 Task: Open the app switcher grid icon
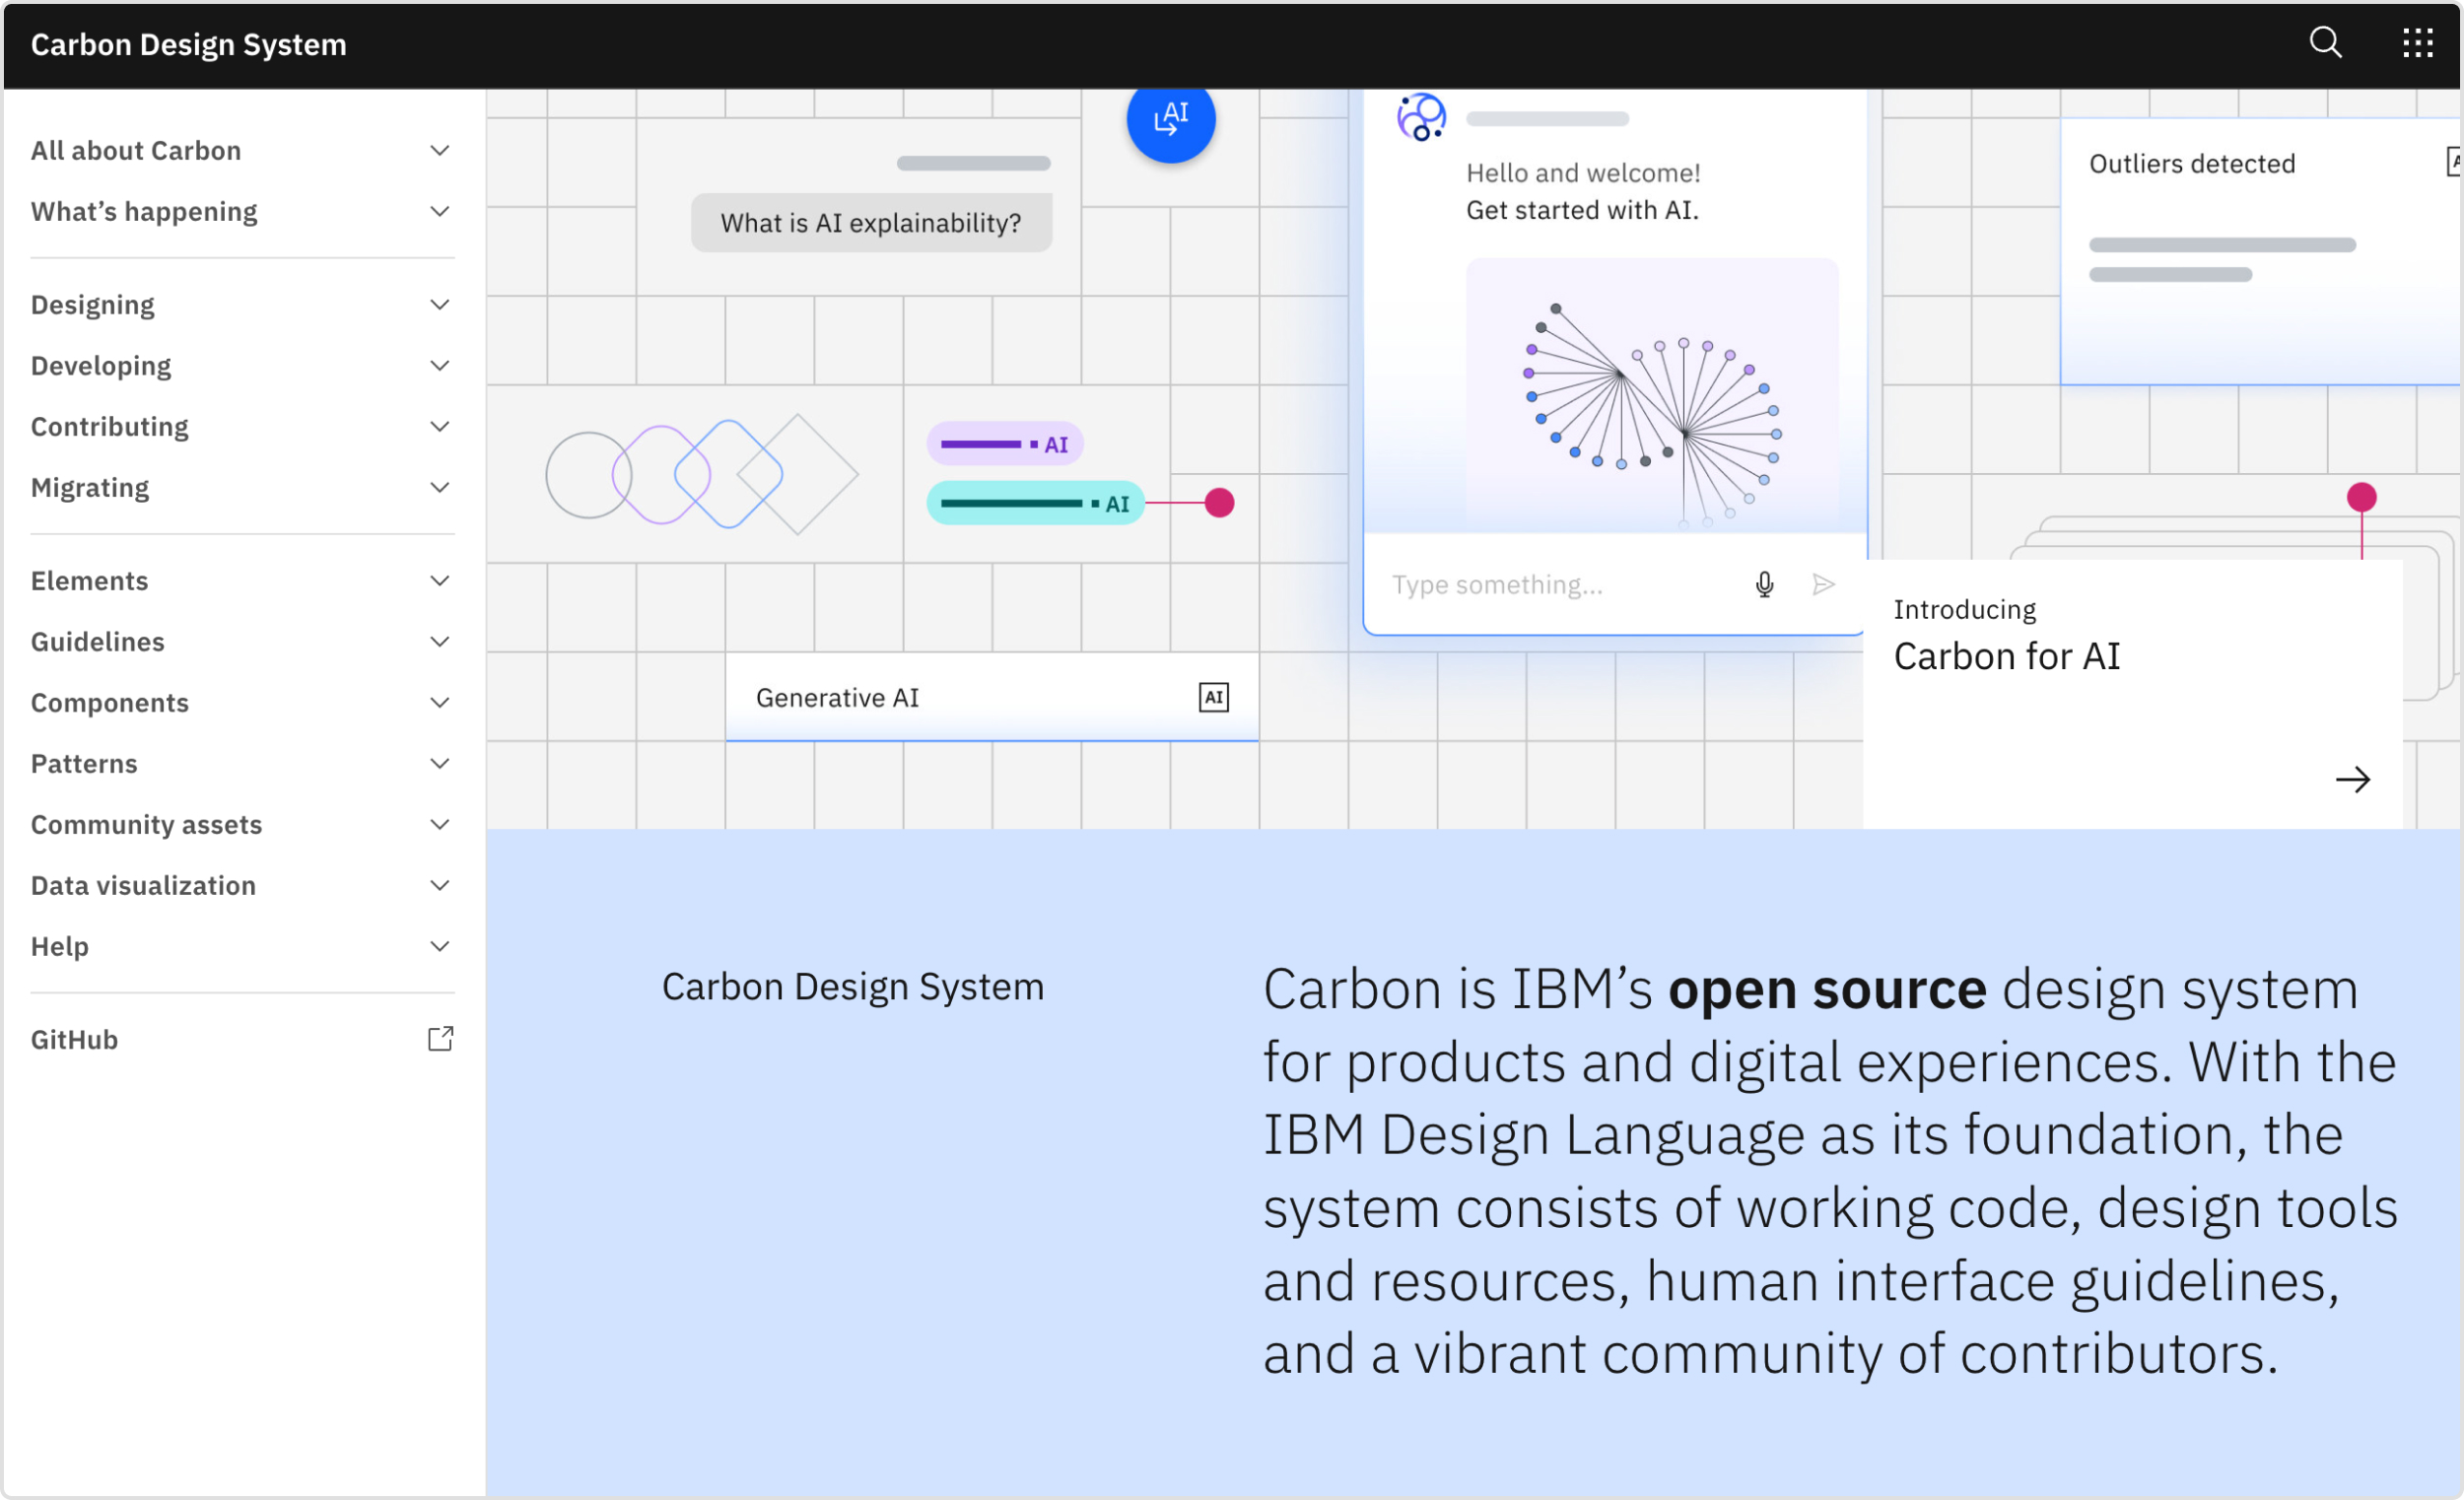2417,43
